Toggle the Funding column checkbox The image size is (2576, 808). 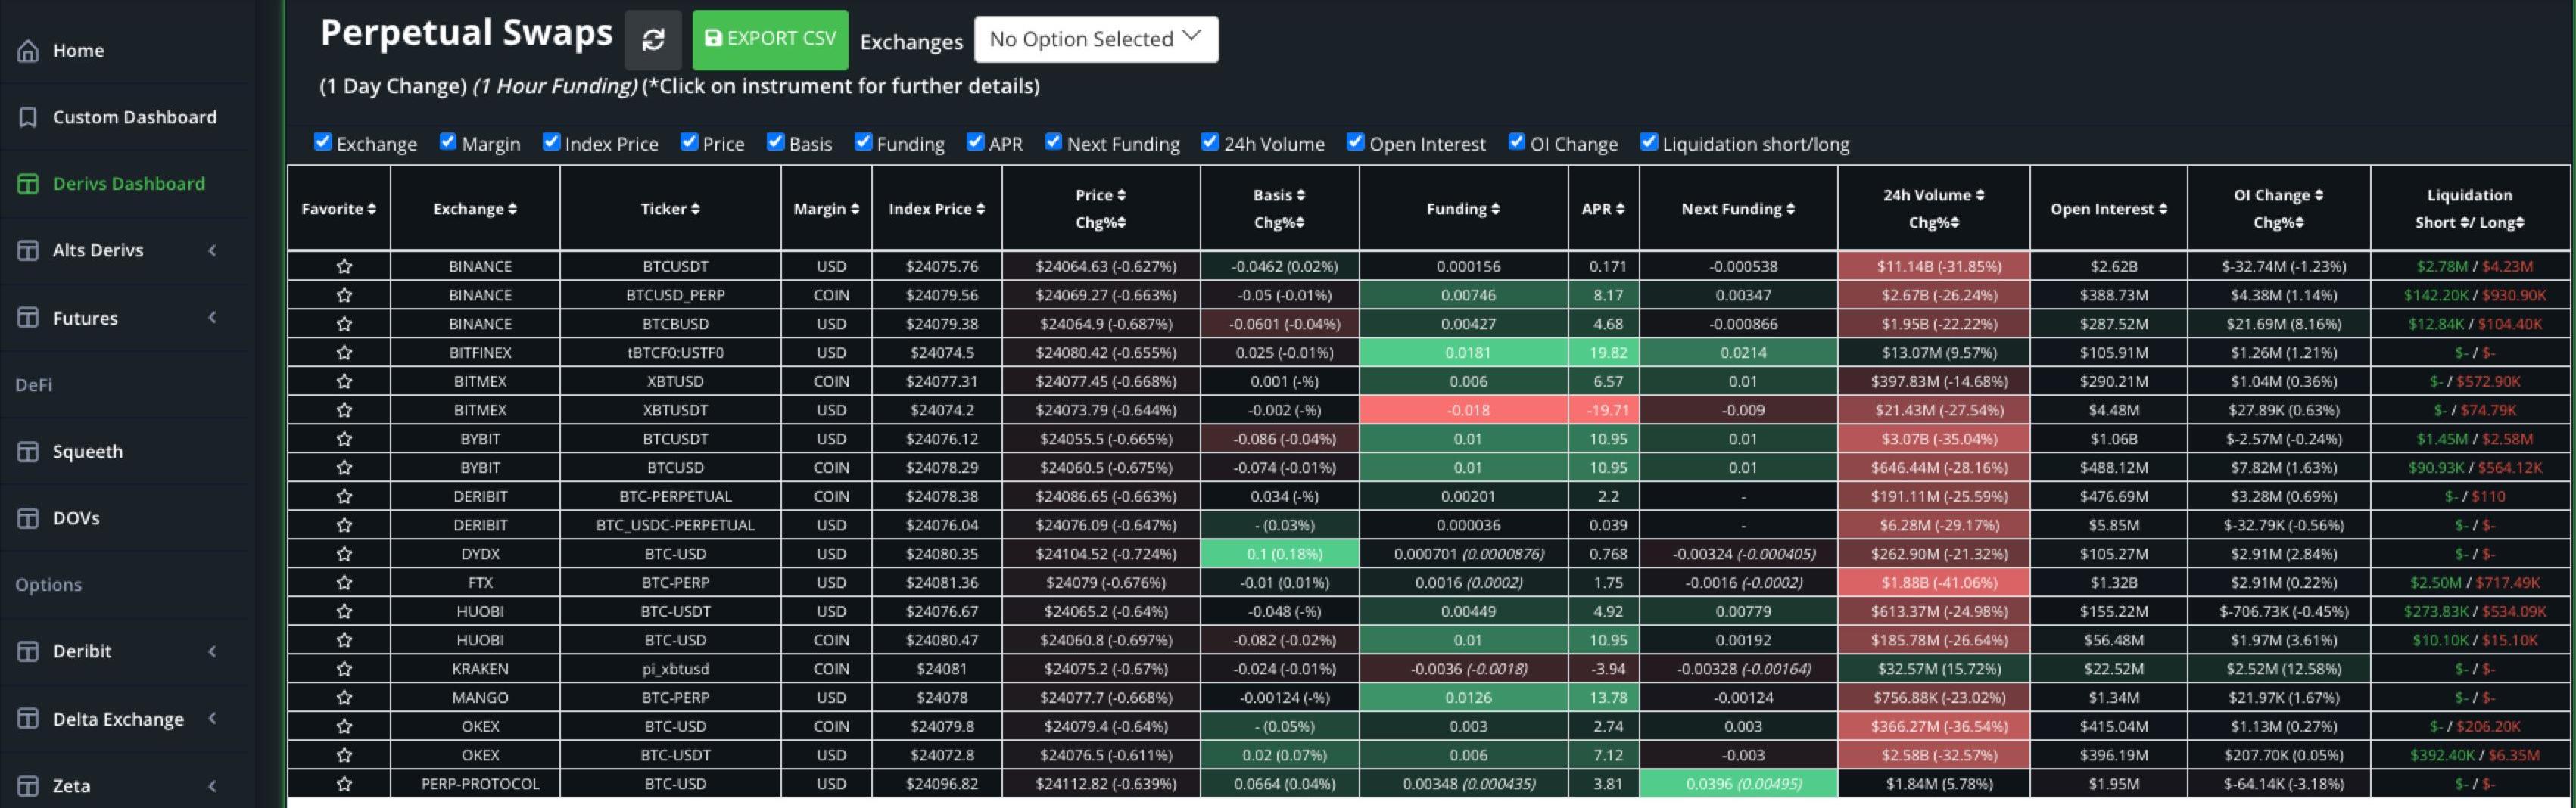[x=863, y=142]
